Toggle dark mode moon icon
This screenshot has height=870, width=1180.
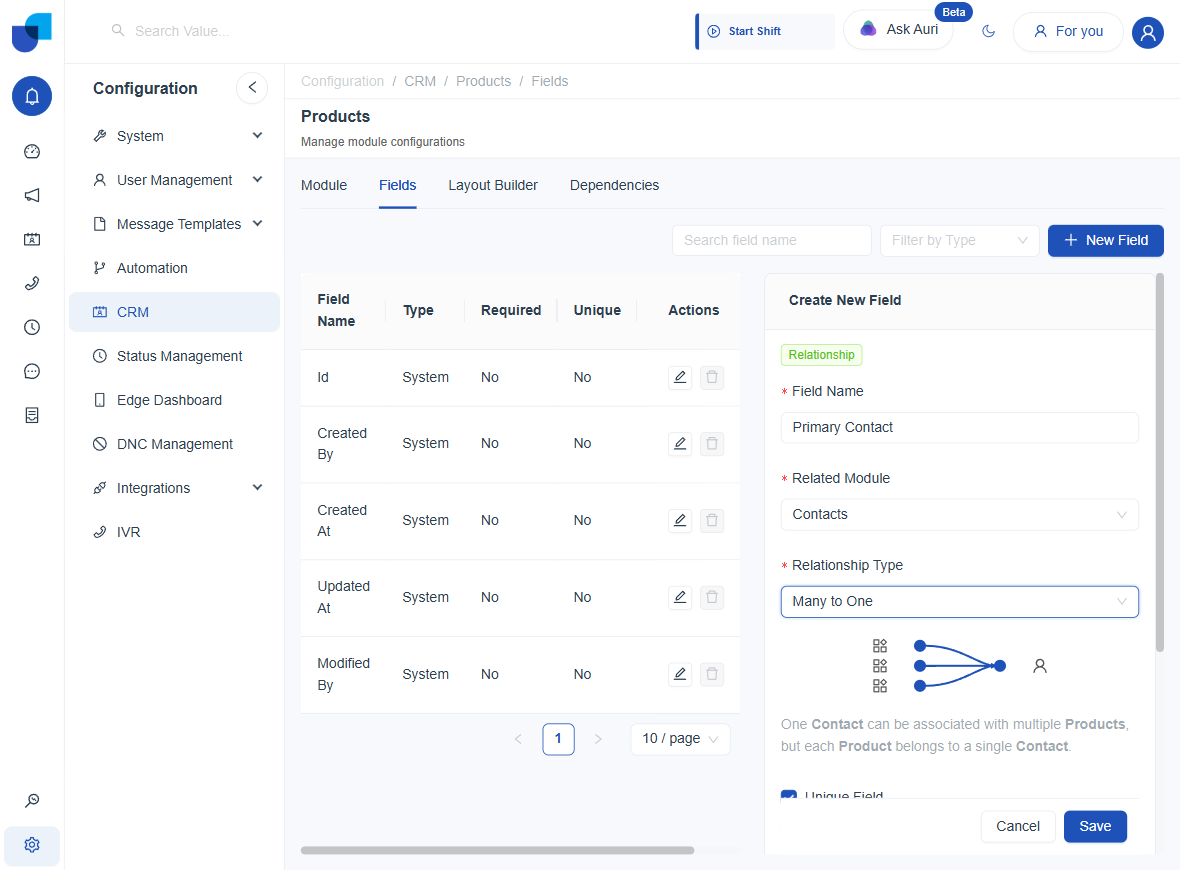(989, 31)
